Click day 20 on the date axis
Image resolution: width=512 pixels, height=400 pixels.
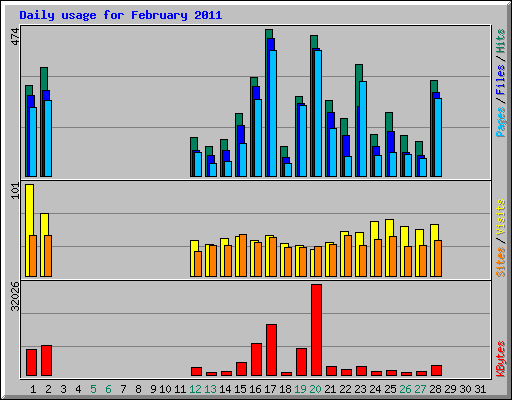point(315,389)
